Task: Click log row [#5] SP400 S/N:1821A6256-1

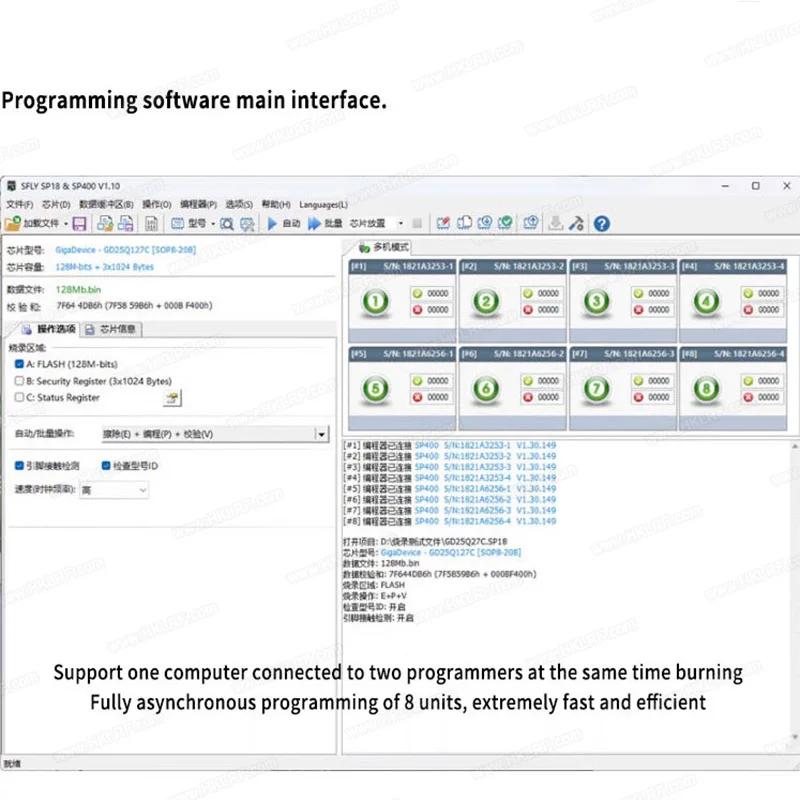Action: pyautogui.click(x=449, y=489)
